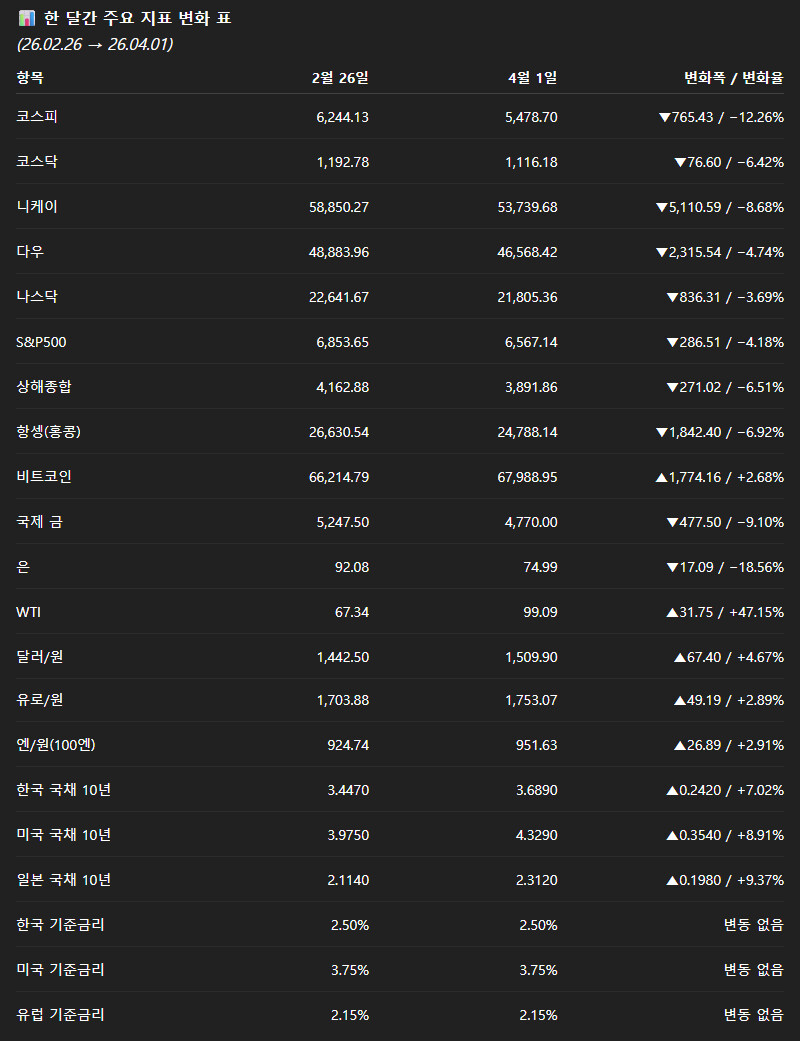Select the '유로/원' row label
The width and height of the screenshot is (800, 1041).
[x=40, y=700]
